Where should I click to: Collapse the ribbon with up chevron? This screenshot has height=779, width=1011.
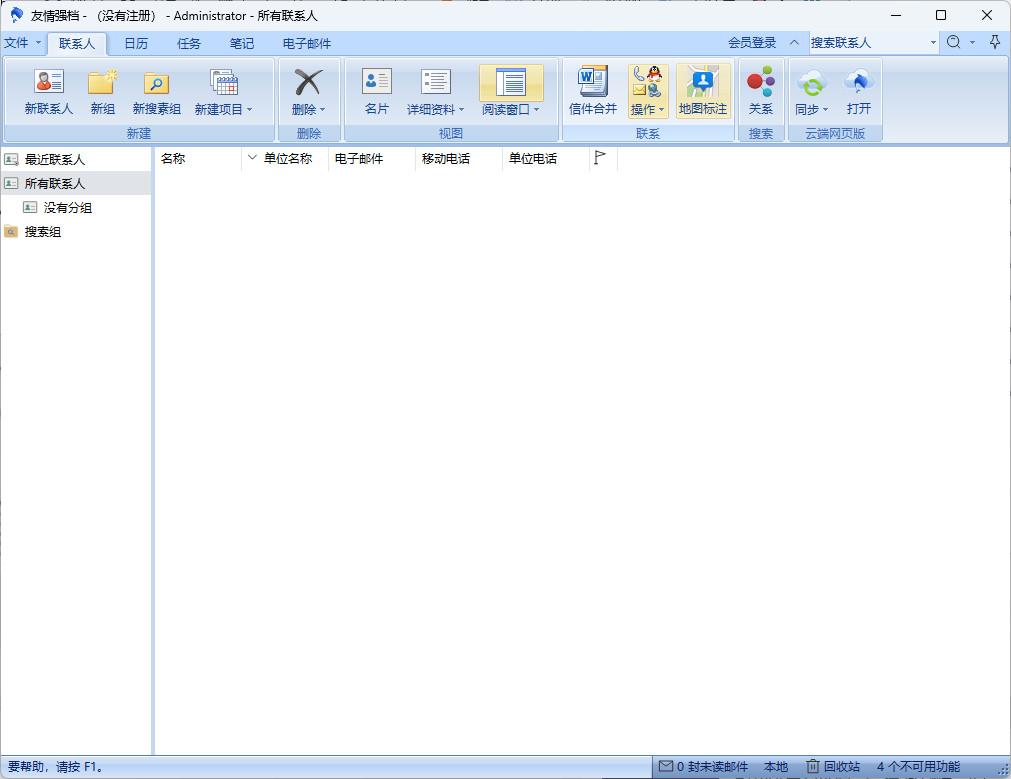click(x=794, y=43)
